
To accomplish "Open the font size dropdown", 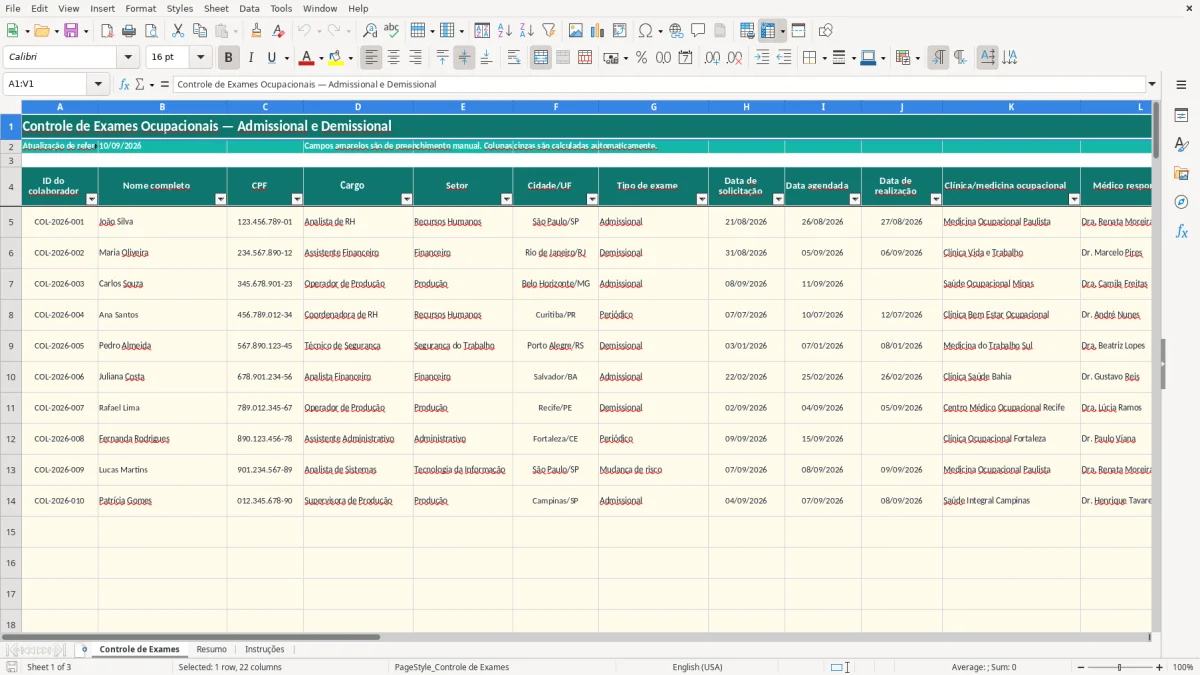I will click(x=200, y=58).
